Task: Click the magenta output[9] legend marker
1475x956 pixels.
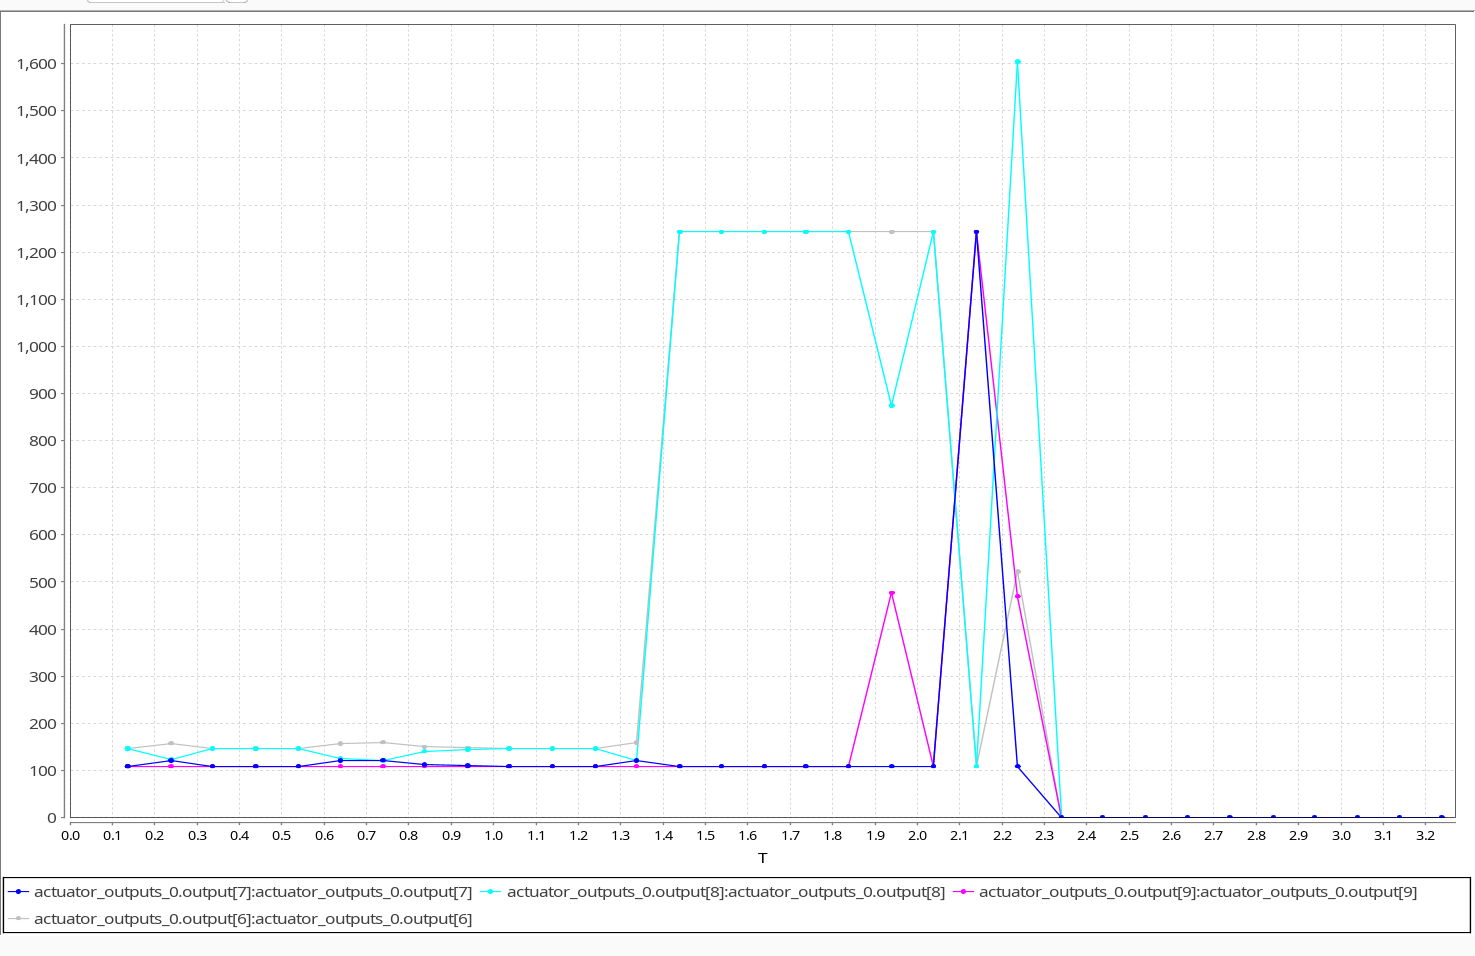Action: coord(963,892)
